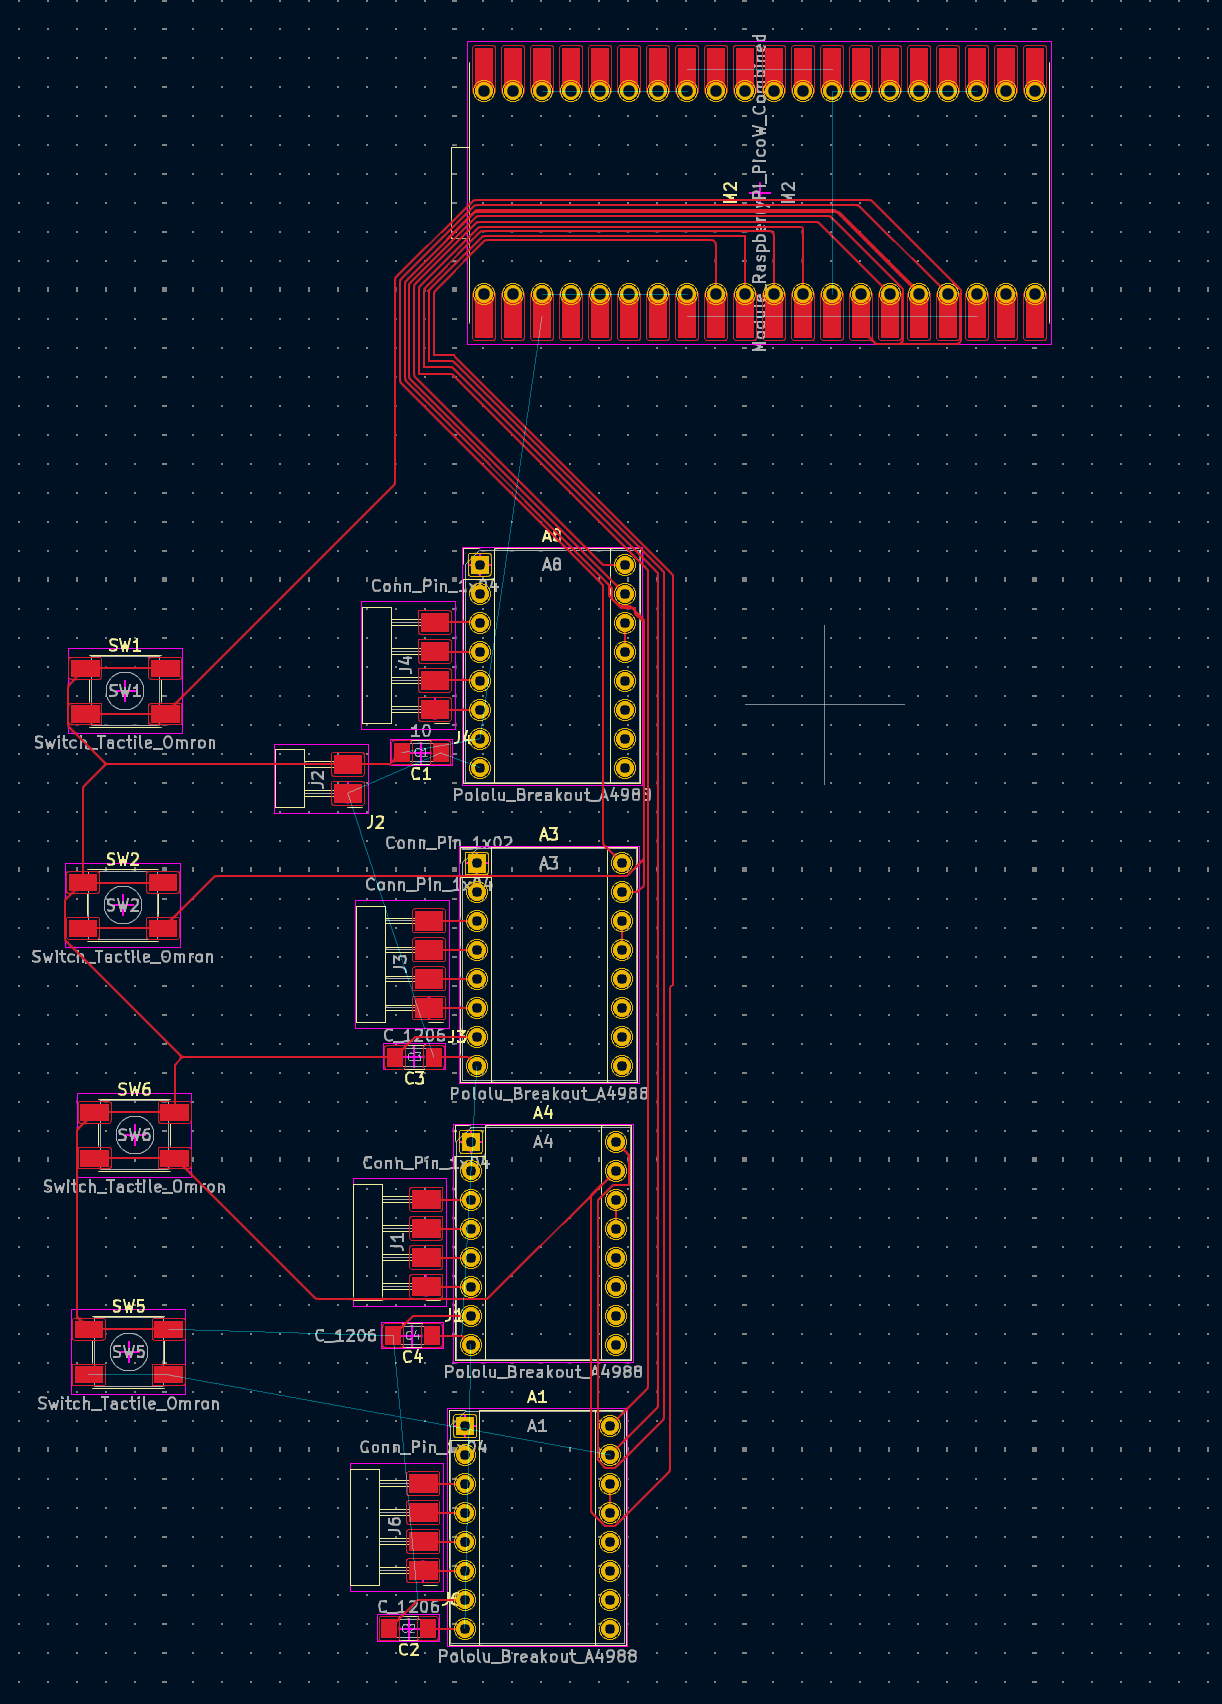Click the C_1206 label above C3
Viewport: 1222px width, 1704px height.
pyautogui.click(x=414, y=1036)
